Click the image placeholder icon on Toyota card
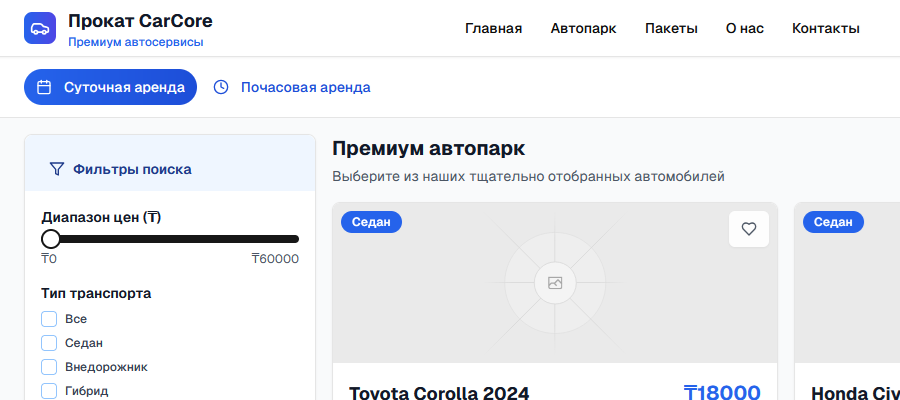 click(554, 283)
